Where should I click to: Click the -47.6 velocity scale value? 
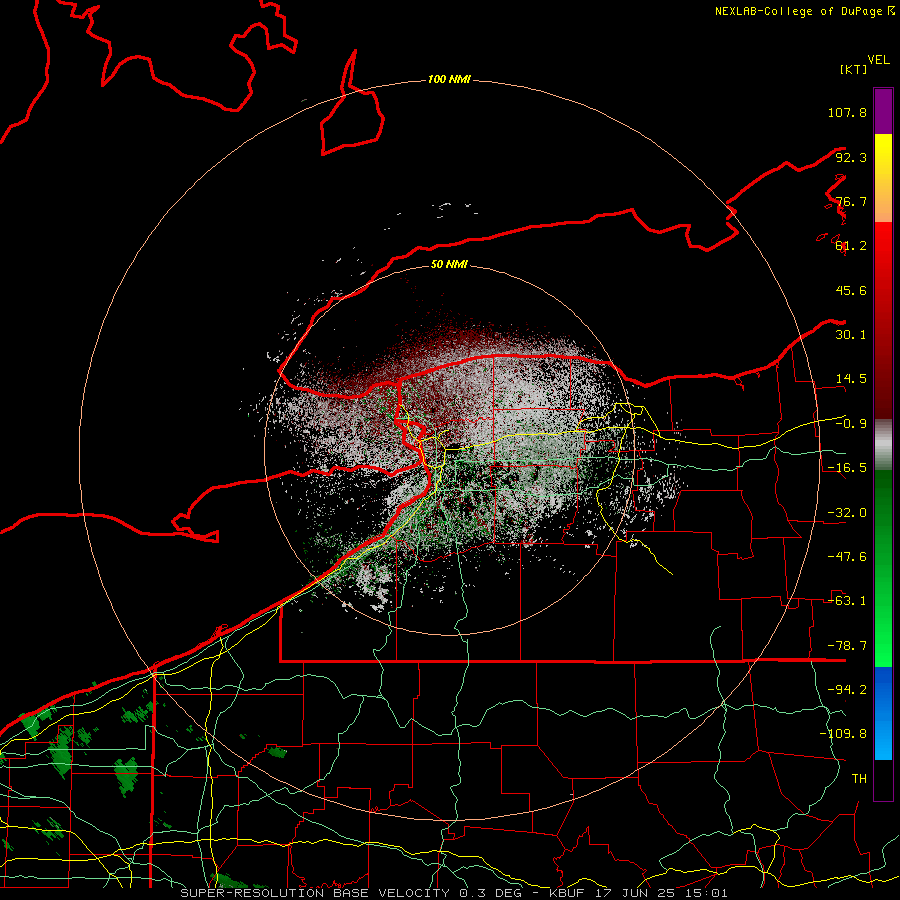click(847, 557)
